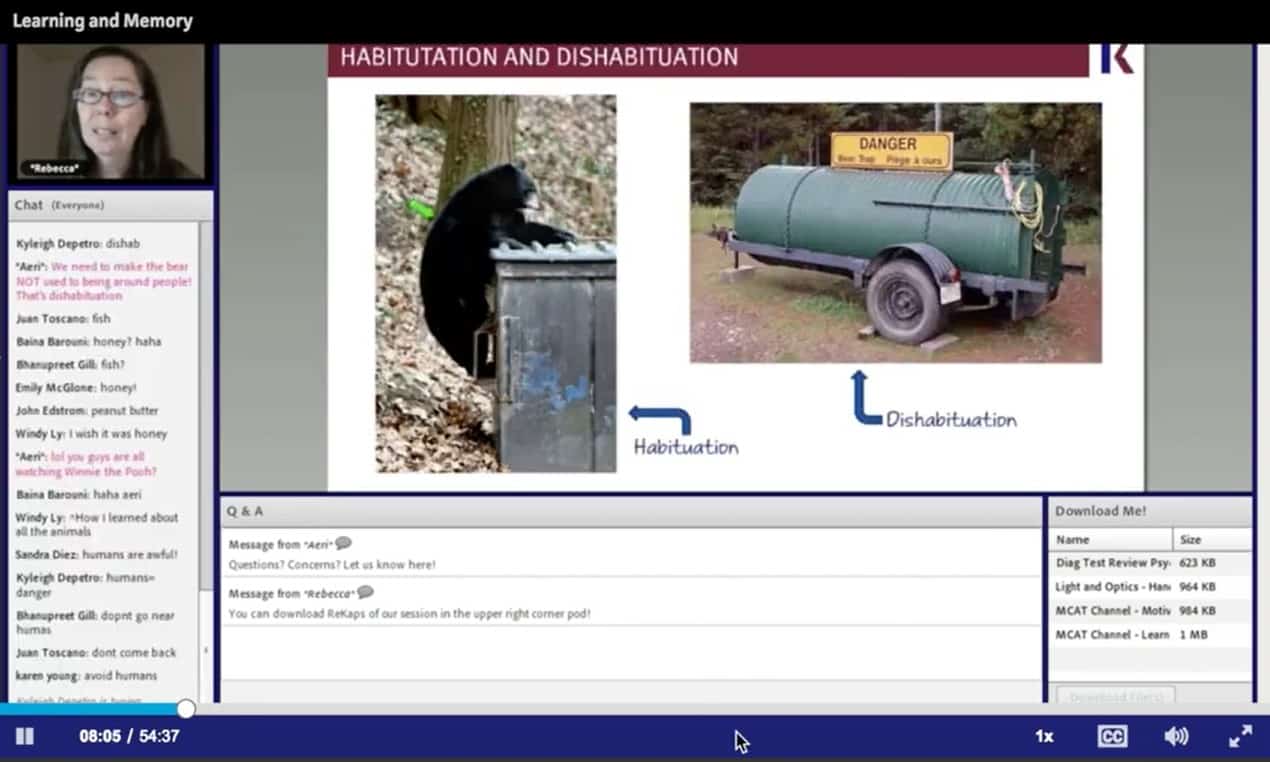Click speech bubble icon next to Aeri's message
Image resolution: width=1270 pixels, height=762 pixels.
pyautogui.click(x=344, y=544)
